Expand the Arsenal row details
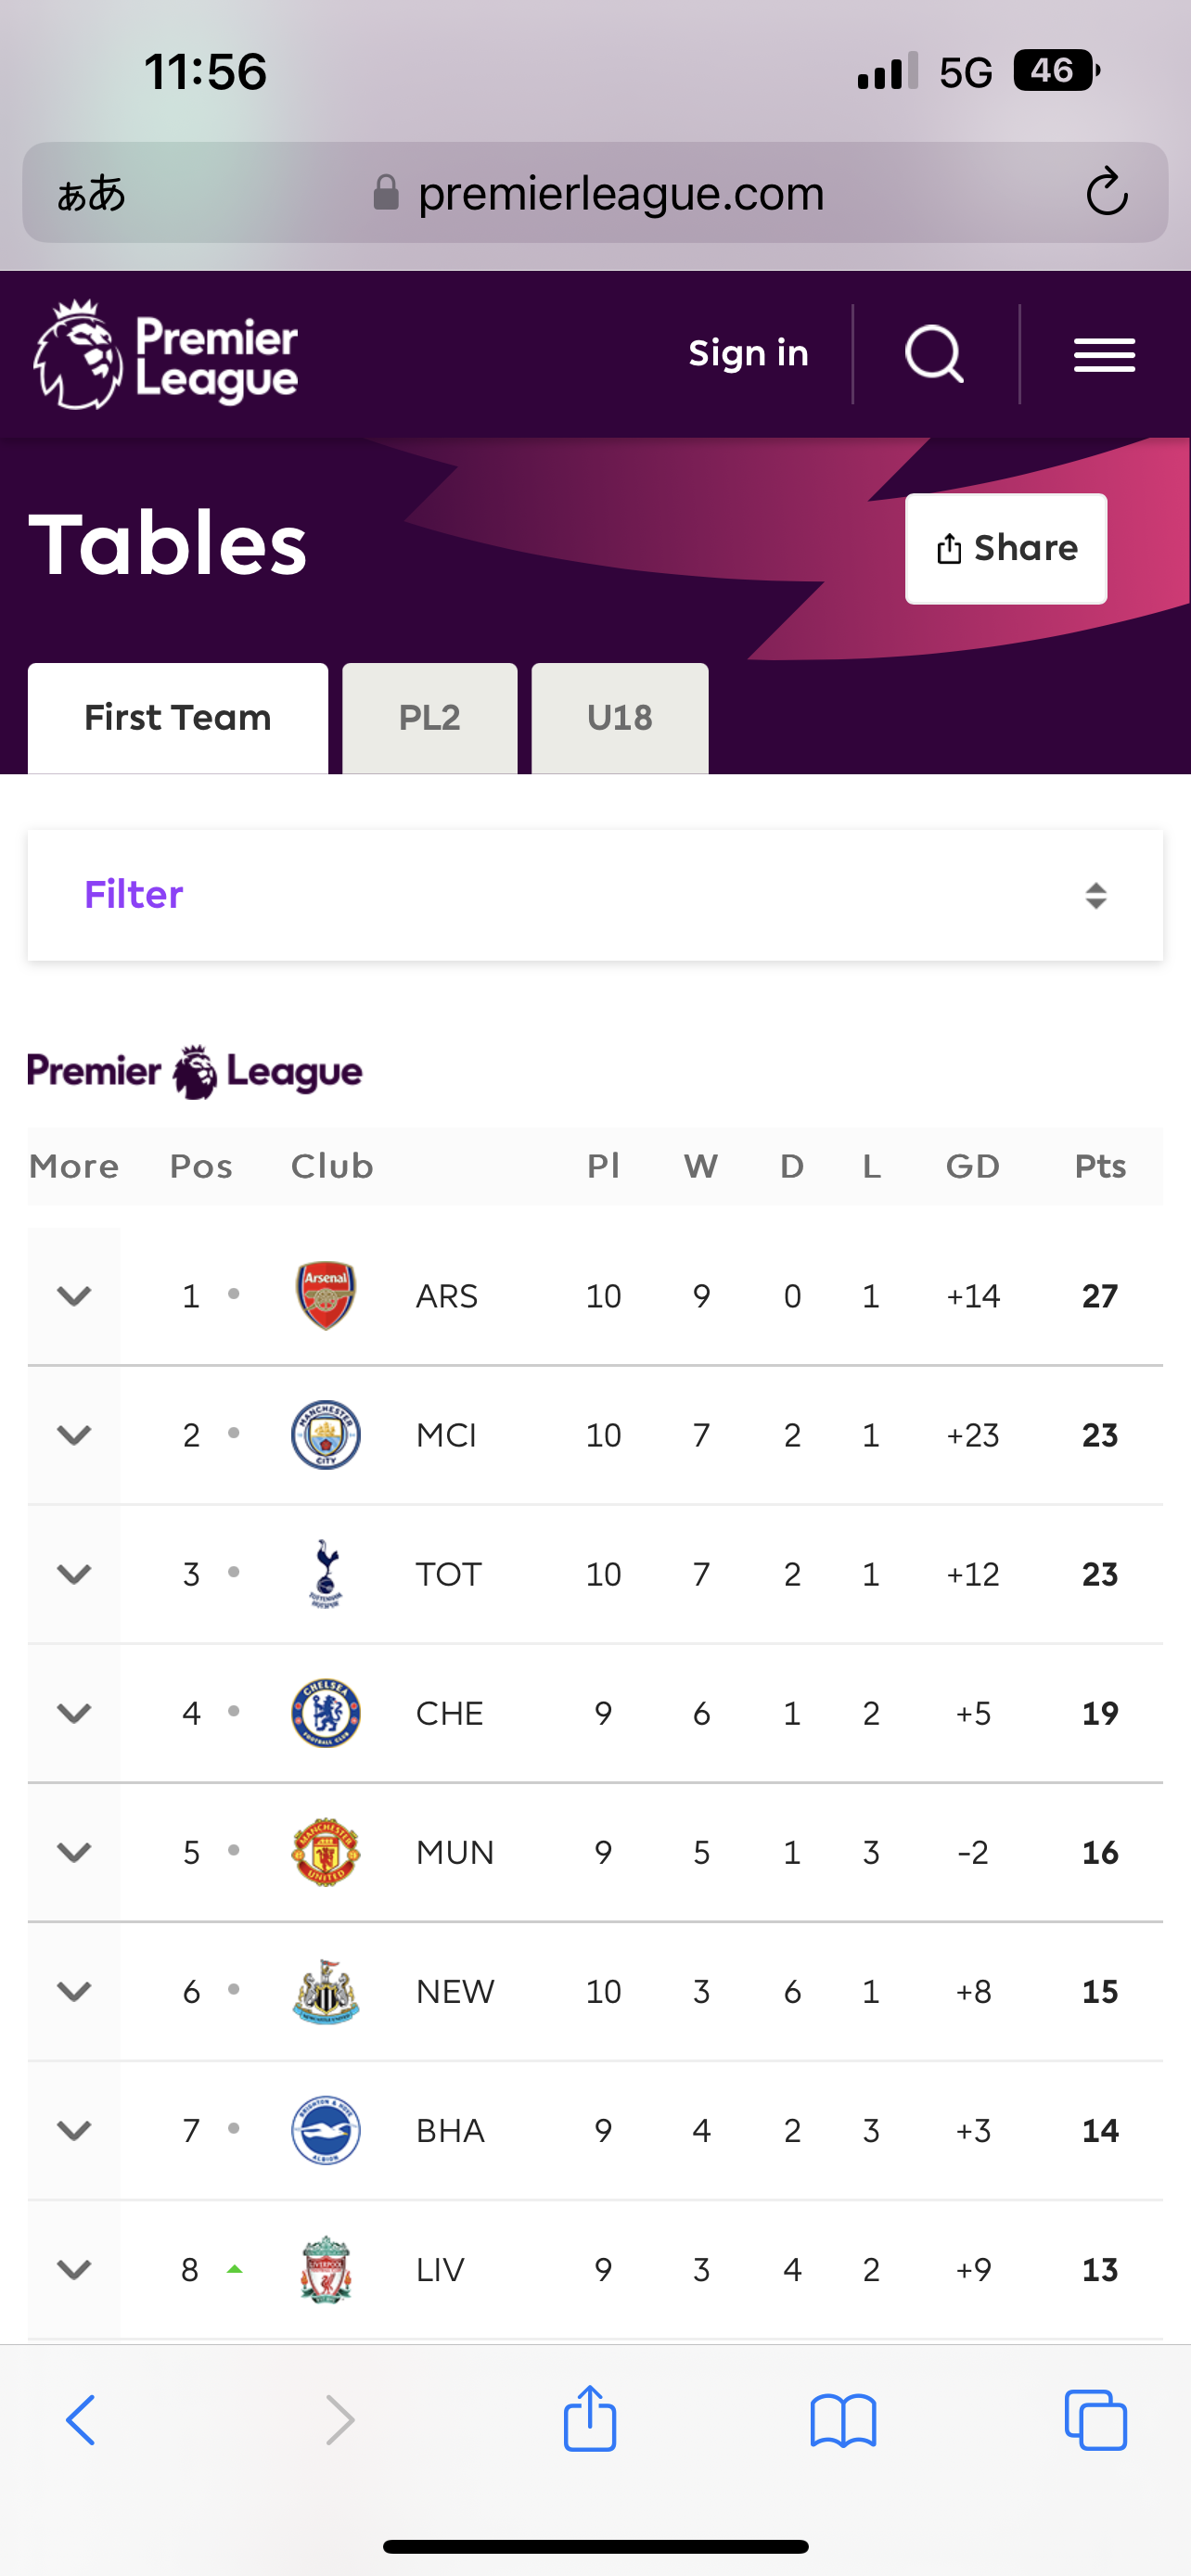The image size is (1191, 2576). pyautogui.click(x=74, y=1296)
